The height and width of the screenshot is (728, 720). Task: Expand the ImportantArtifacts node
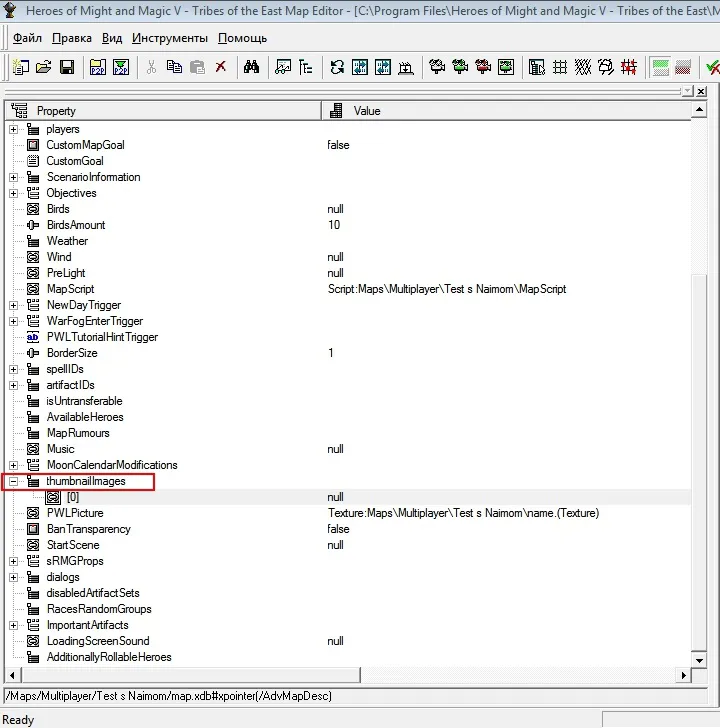coord(13,625)
